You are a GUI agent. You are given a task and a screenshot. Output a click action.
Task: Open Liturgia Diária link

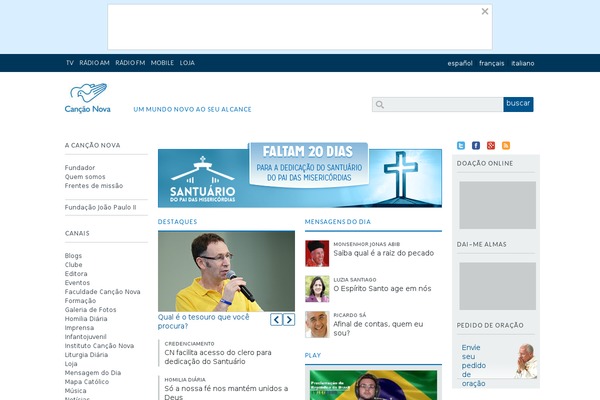pos(86,354)
